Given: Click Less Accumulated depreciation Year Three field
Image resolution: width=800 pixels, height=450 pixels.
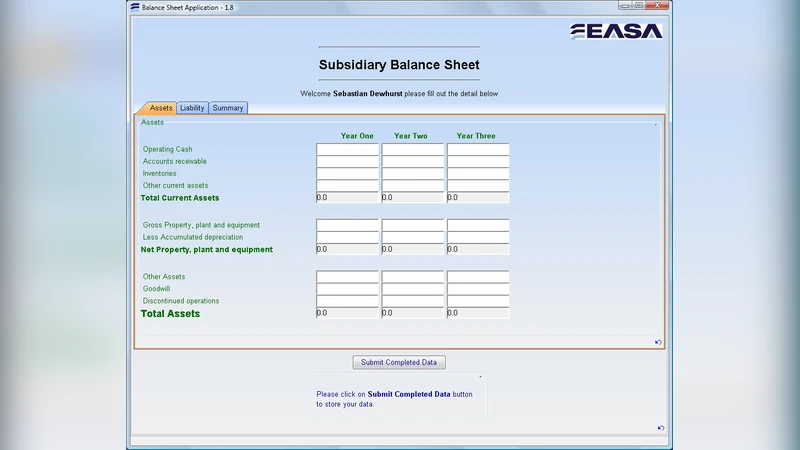Looking at the screenshot, I should (477, 238).
